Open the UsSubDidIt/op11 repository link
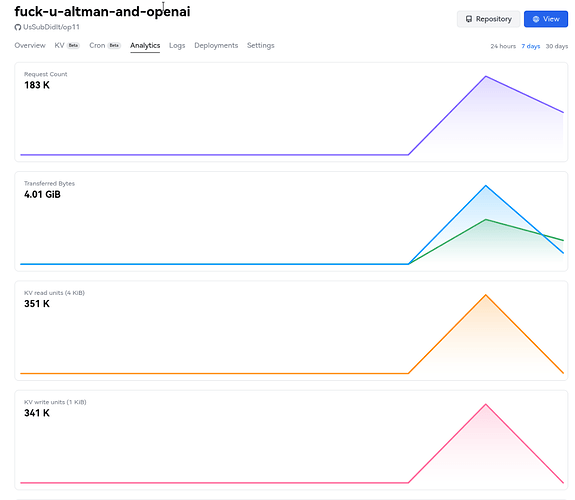Image resolution: width=575 pixels, height=500 pixels. [x=51, y=27]
